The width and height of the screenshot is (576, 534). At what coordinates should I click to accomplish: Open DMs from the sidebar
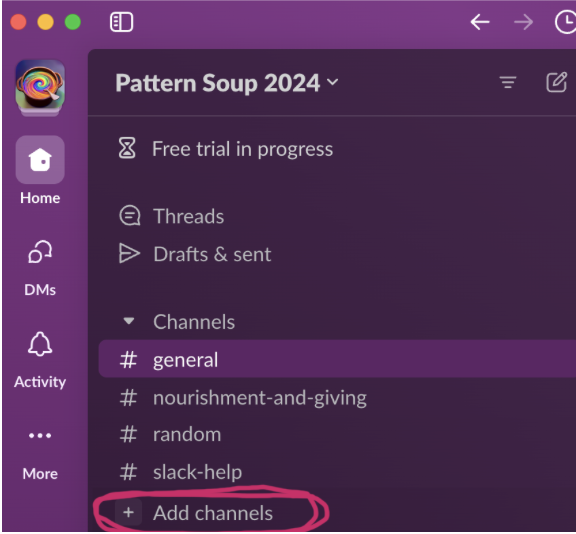(40, 268)
